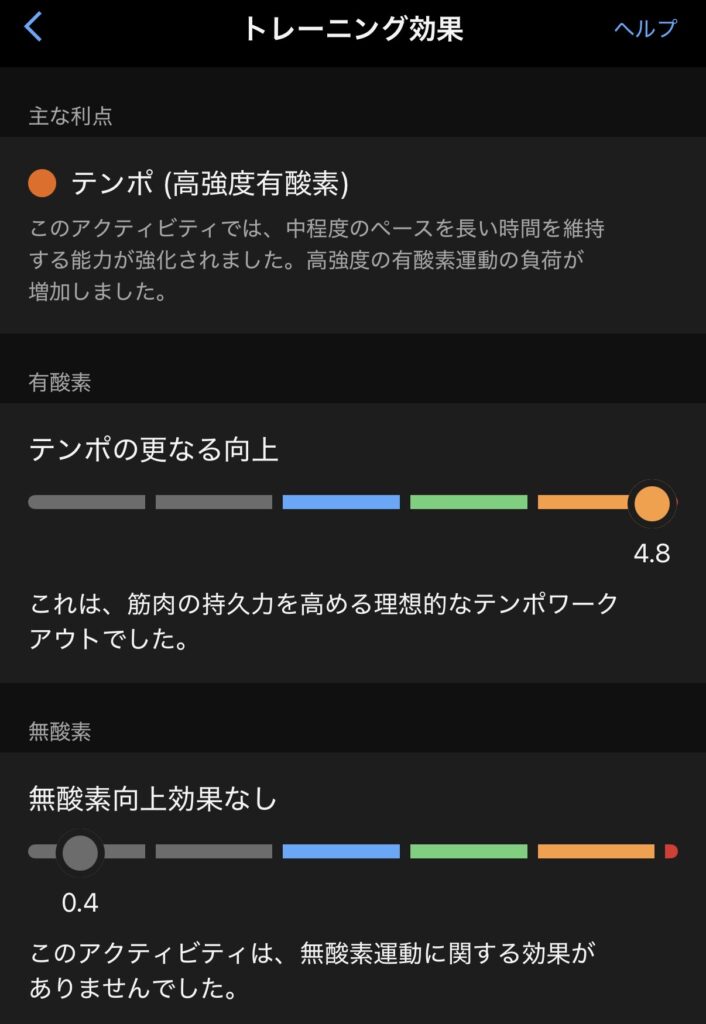Tap the blue segment of aerobic bar
Screen dimensions: 706x1024
pyautogui.click(x=341, y=502)
